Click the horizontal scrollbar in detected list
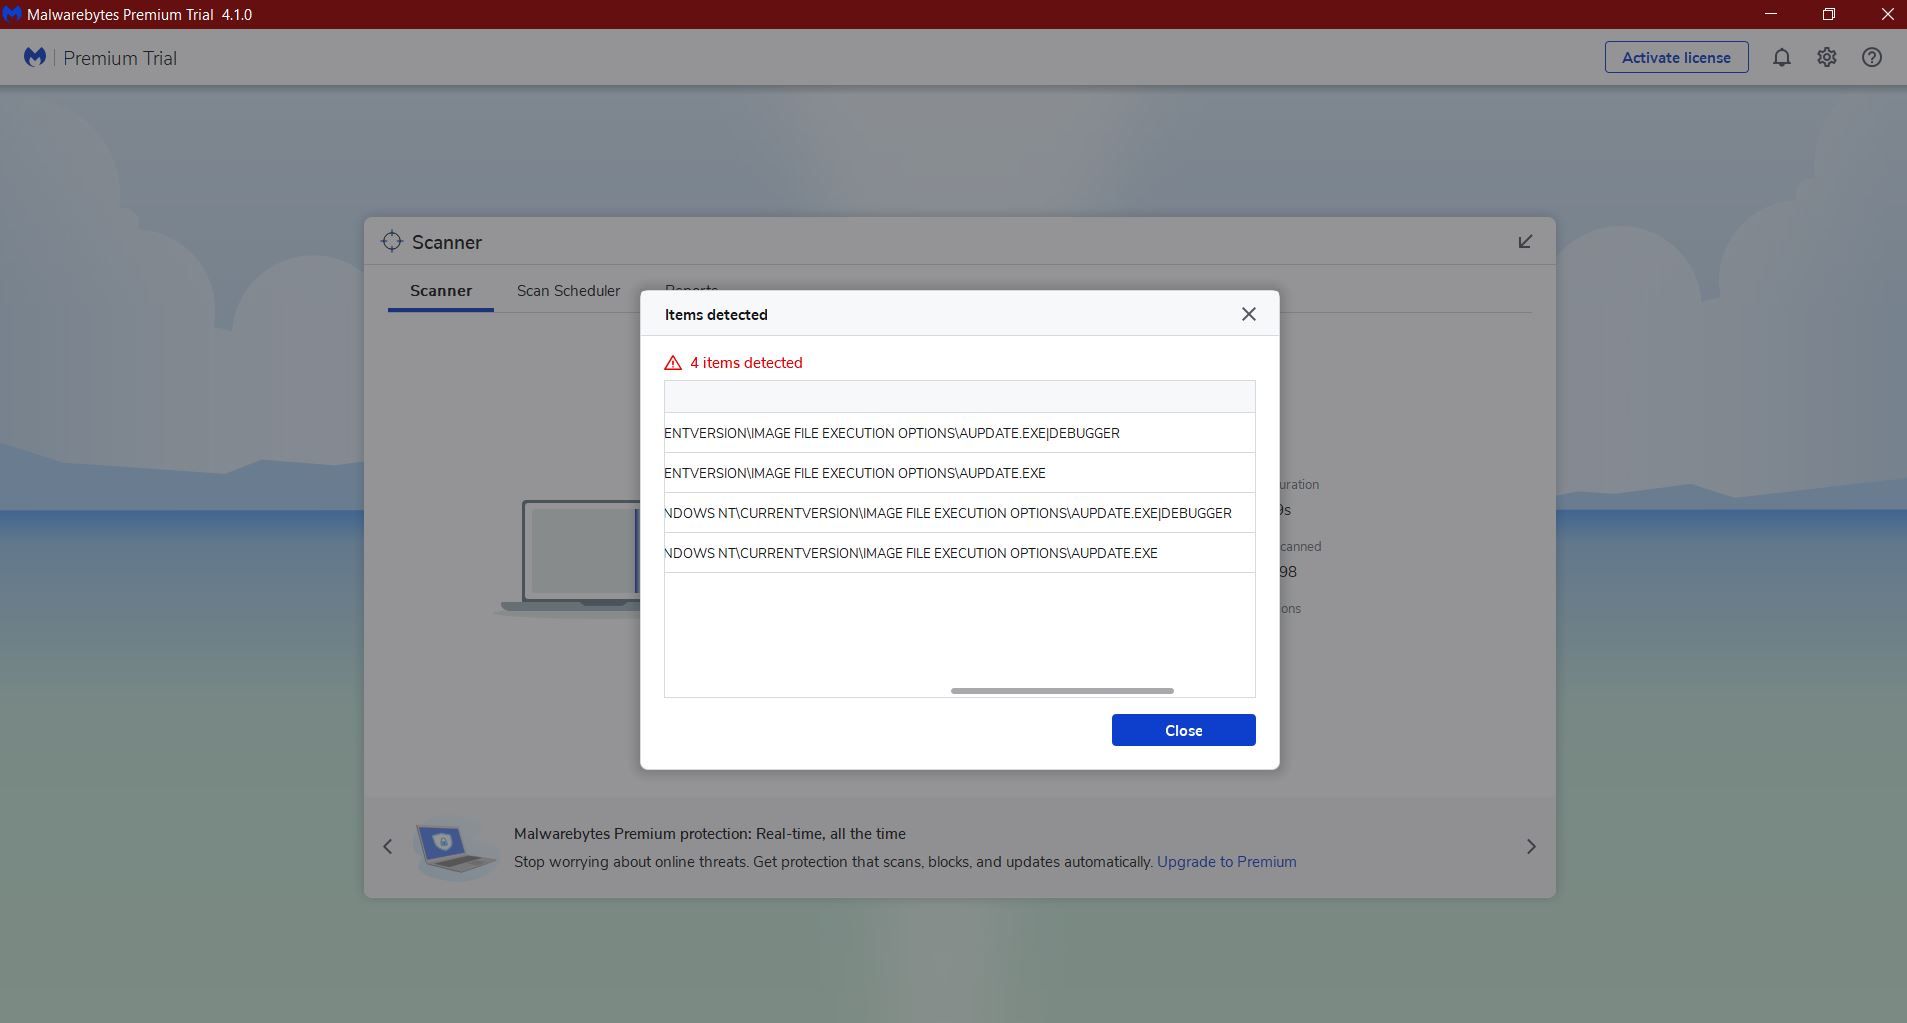This screenshot has width=1907, height=1023. click(1062, 691)
